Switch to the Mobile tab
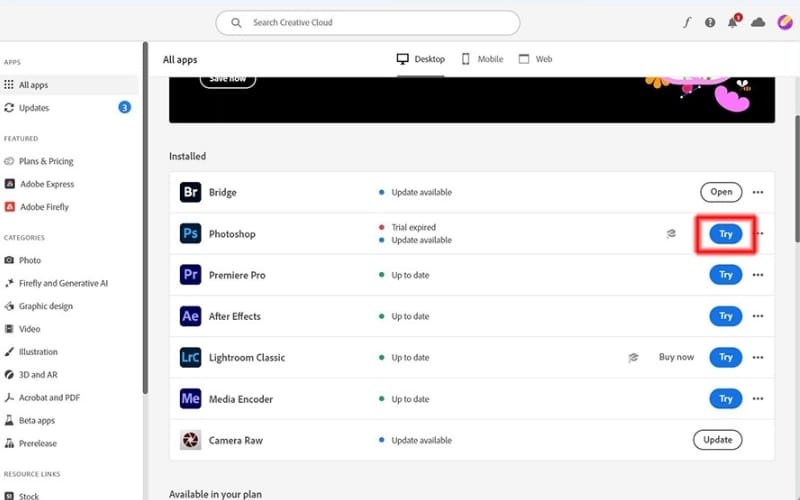Viewport: 800px width, 500px height. pyautogui.click(x=481, y=59)
